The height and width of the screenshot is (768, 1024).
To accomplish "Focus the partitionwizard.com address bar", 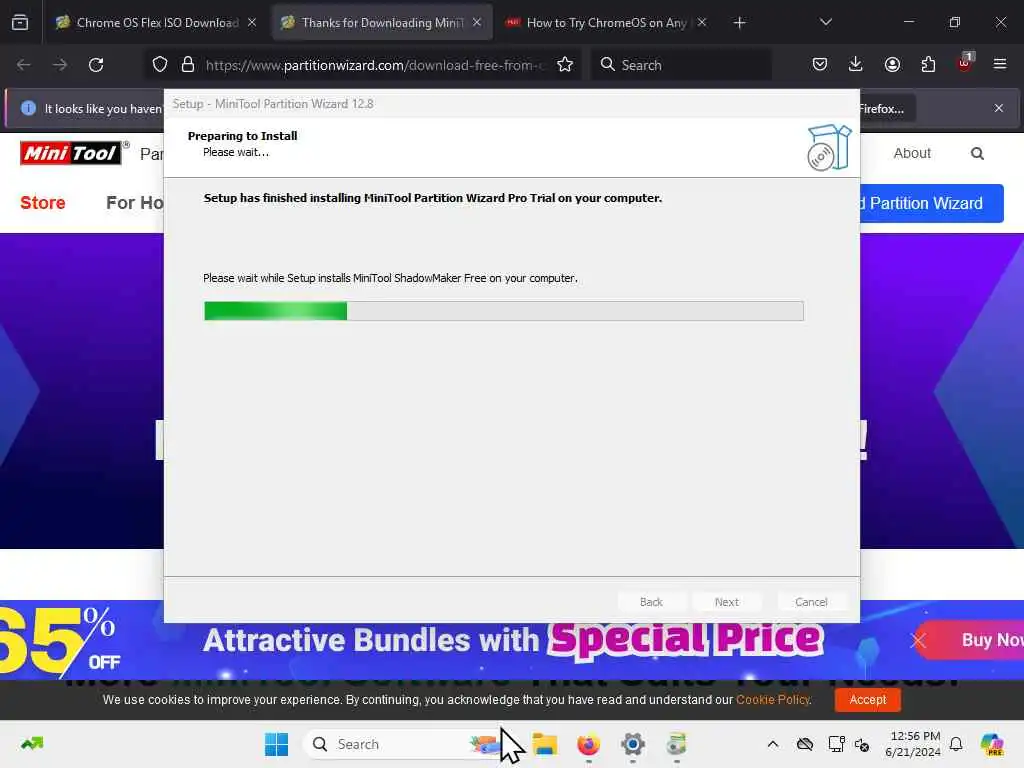I will coord(376,65).
